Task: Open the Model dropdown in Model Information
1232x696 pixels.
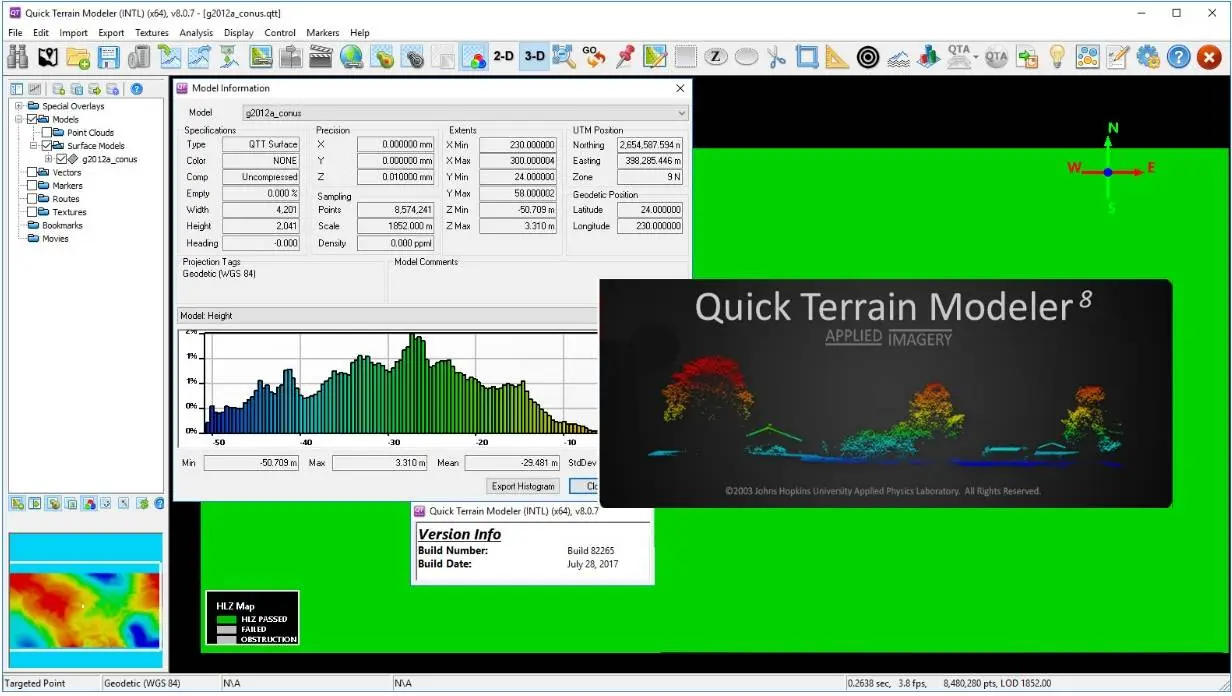Action: point(465,113)
